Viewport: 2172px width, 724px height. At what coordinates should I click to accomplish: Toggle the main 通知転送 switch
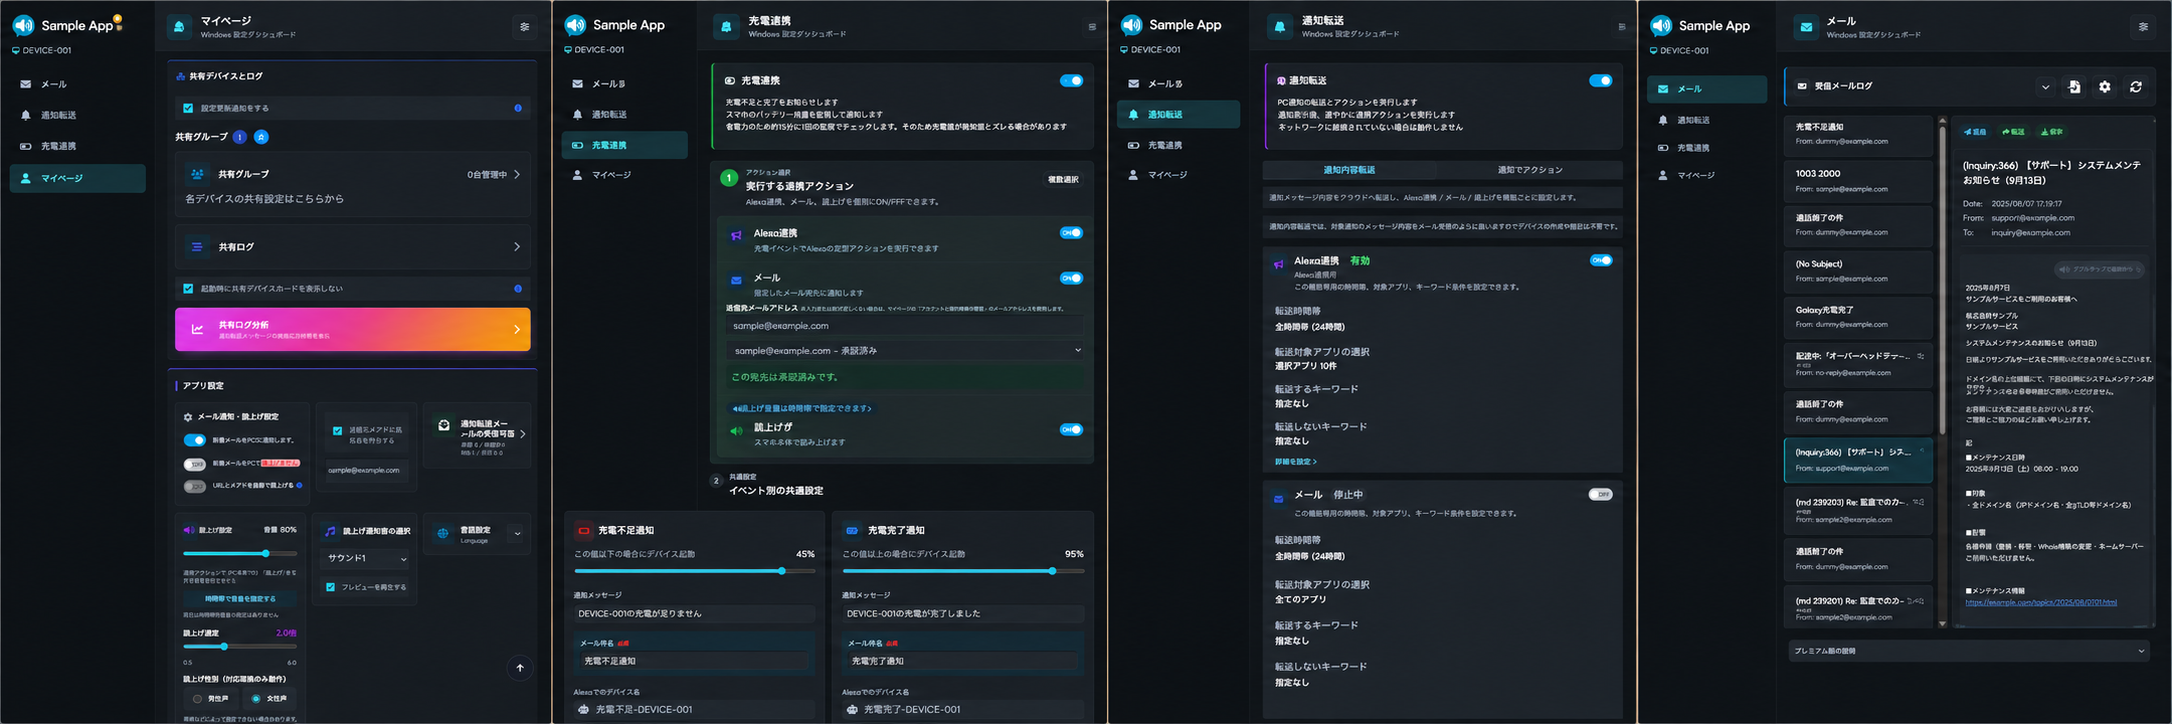[x=1600, y=81]
